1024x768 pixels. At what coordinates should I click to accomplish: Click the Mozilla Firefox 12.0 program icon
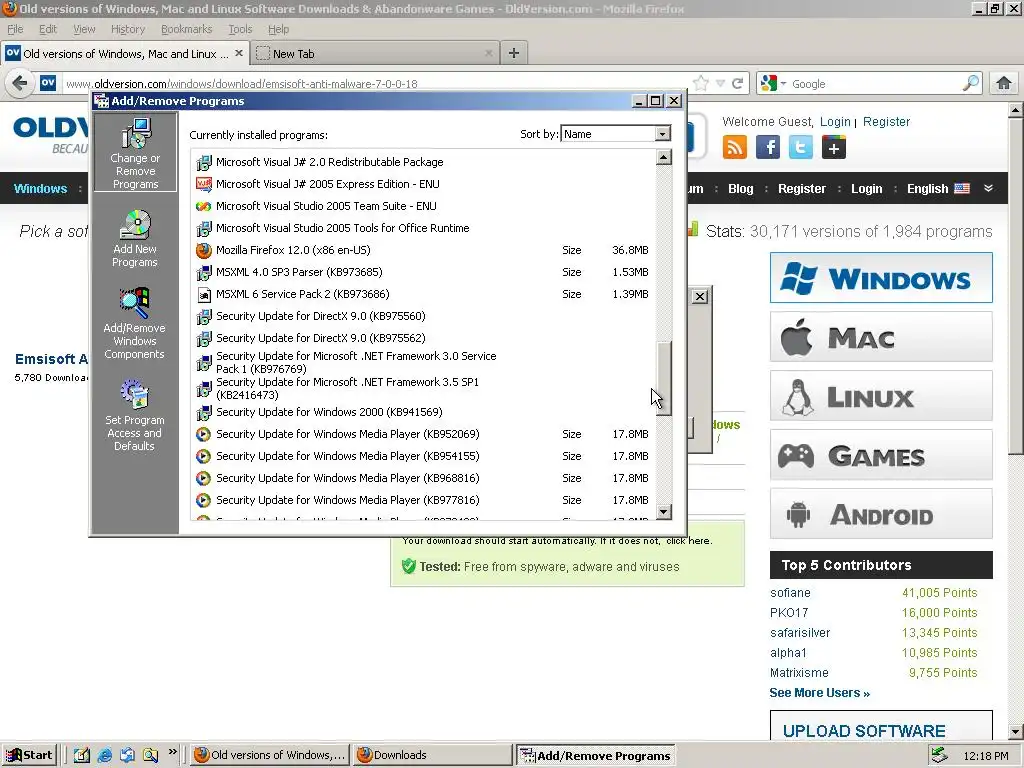coord(204,250)
